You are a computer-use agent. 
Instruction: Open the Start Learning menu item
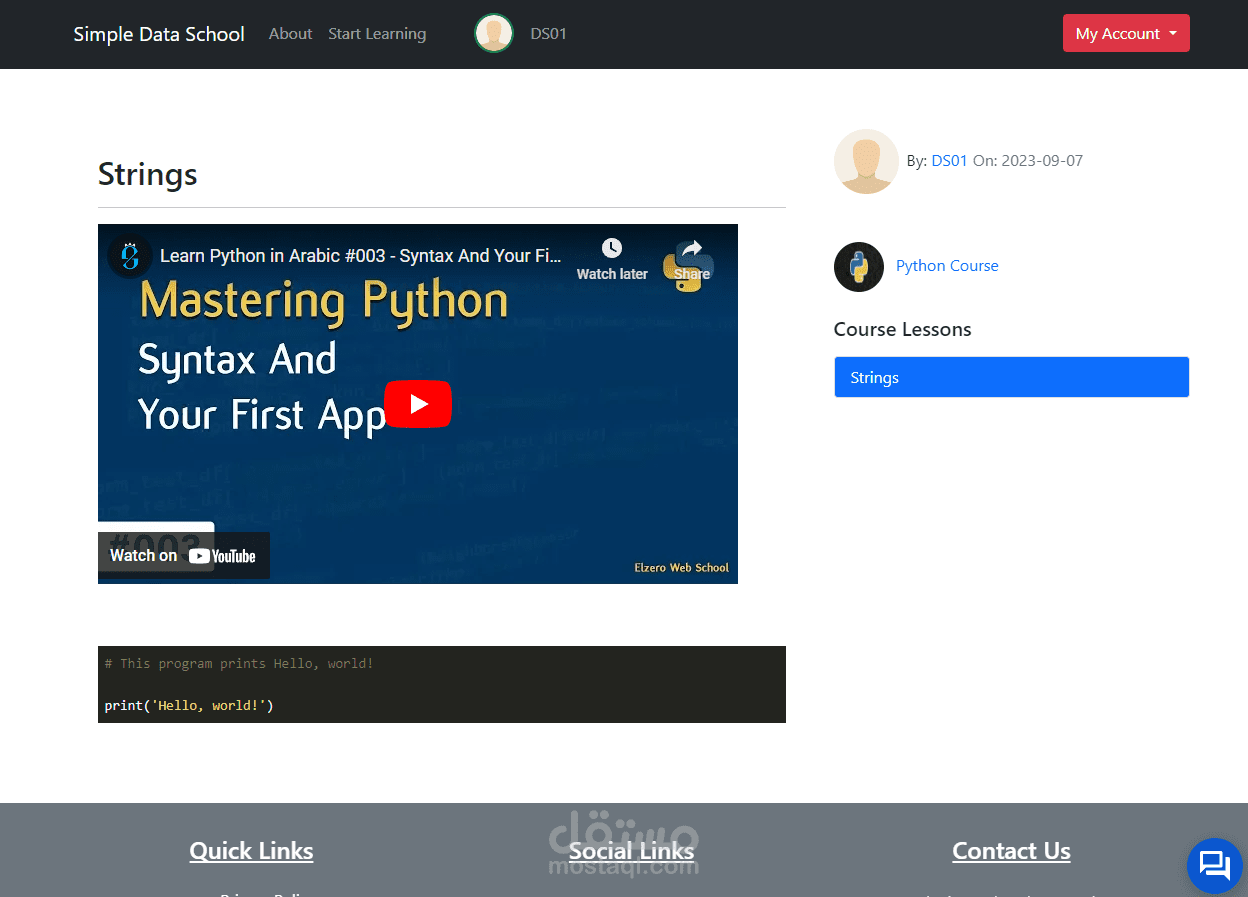tap(377, 34)
